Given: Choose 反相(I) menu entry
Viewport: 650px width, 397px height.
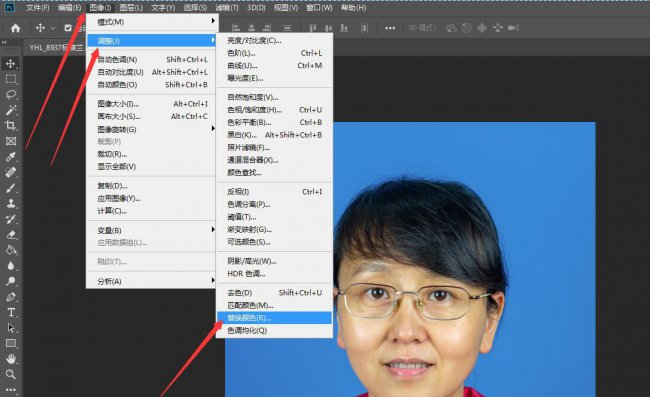Looking at the screenshot, I should (x=274, y=192).
